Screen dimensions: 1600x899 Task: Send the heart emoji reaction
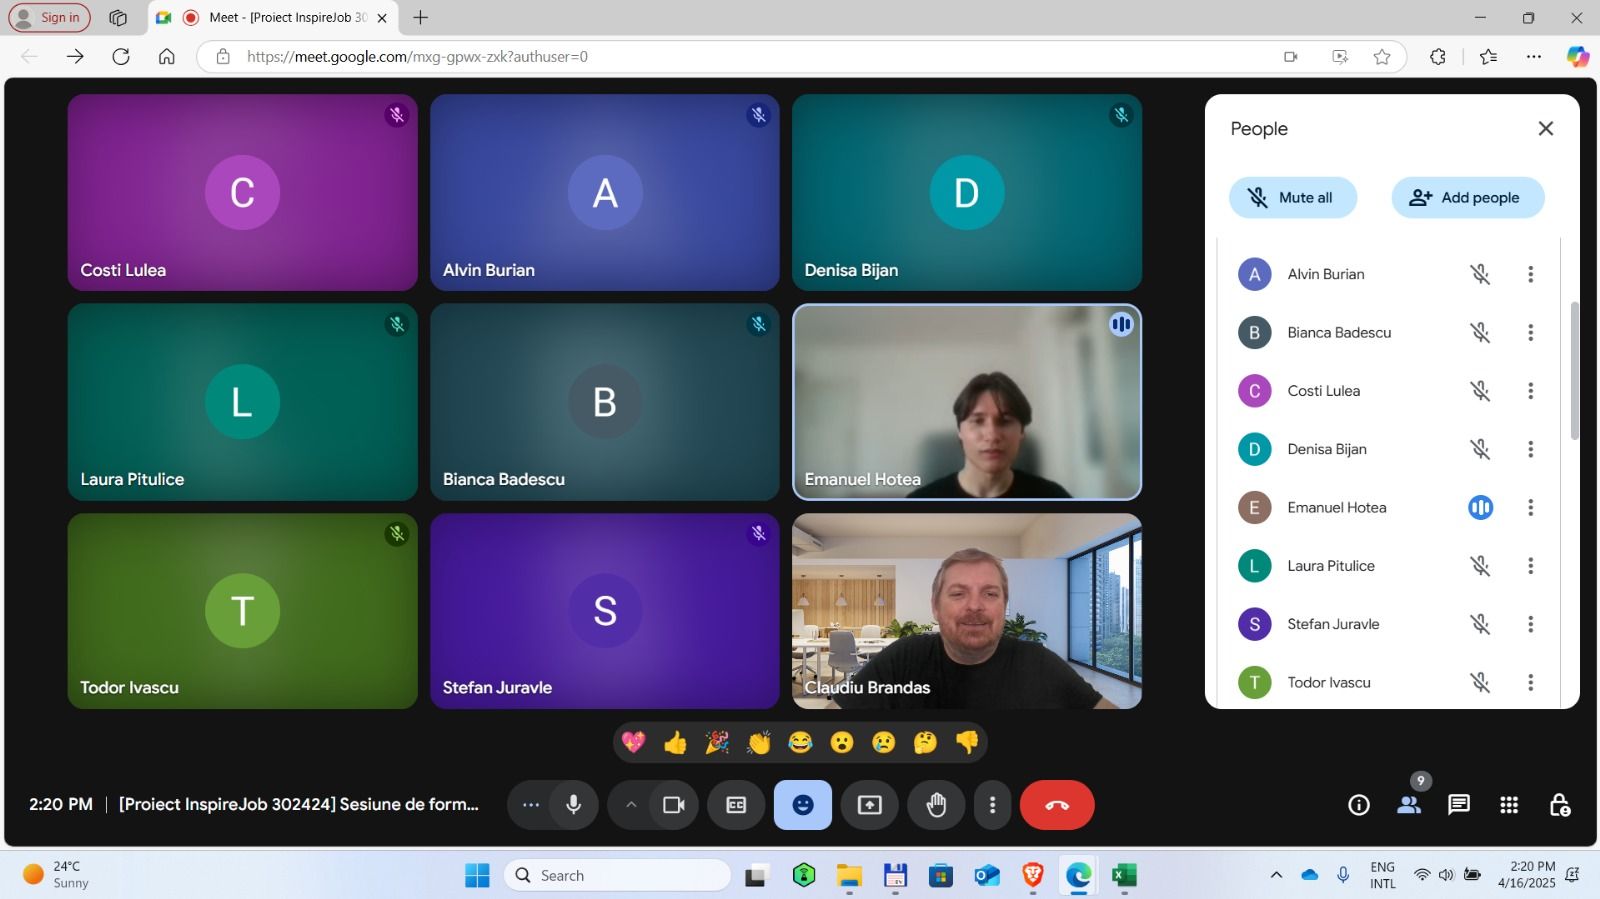(634, 742)
